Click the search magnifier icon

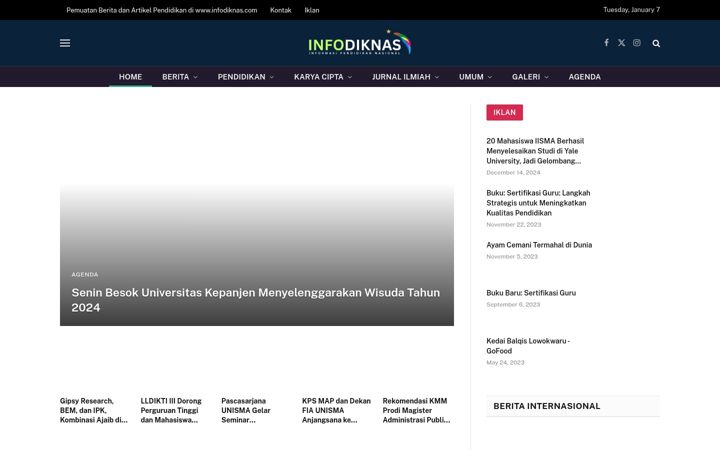[656, 43]
